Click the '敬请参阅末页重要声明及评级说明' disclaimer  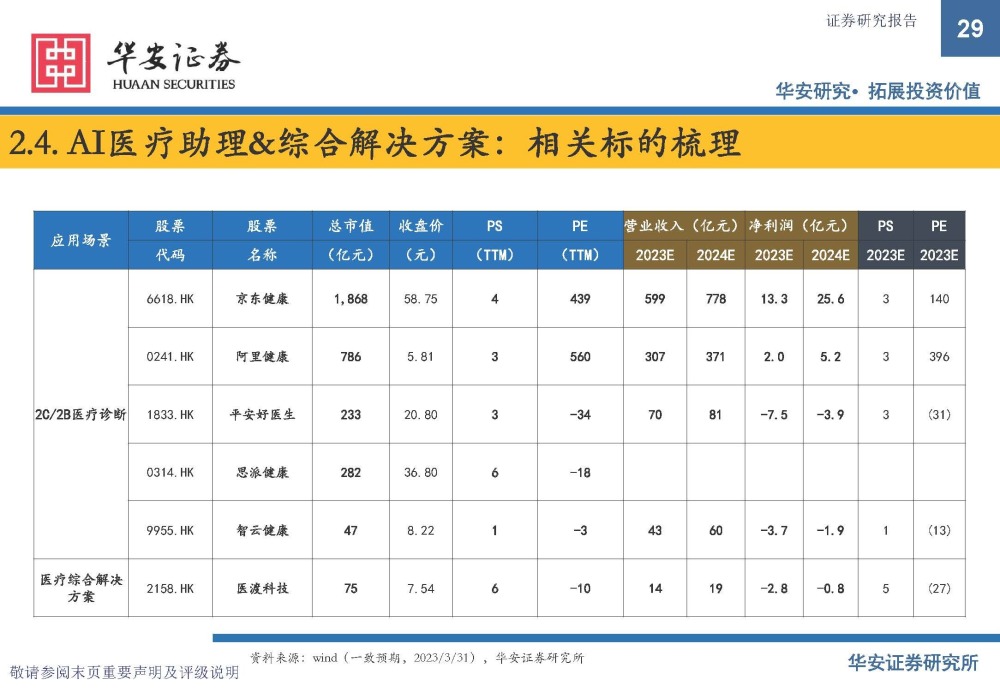pos(124,672)
